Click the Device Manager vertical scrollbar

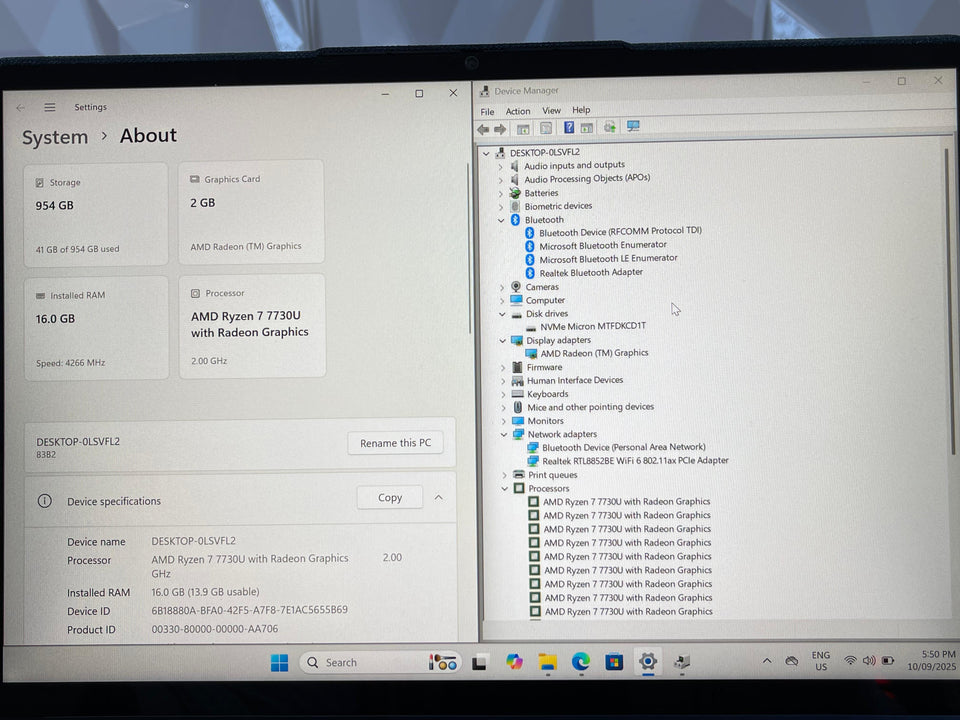point(950,300)
